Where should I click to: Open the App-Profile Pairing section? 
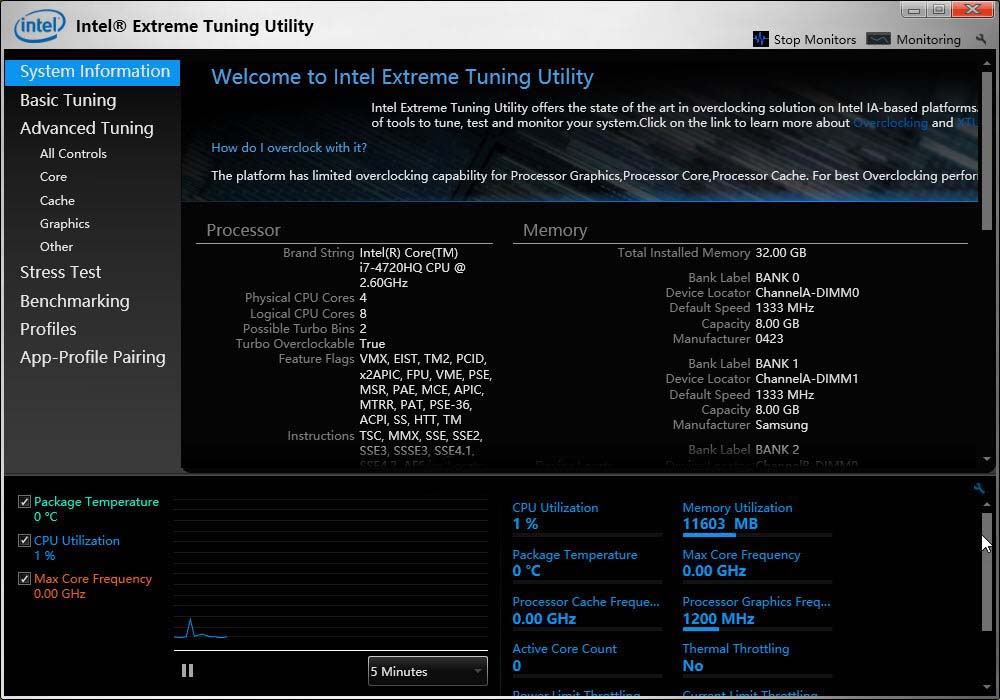click(93, 357)
